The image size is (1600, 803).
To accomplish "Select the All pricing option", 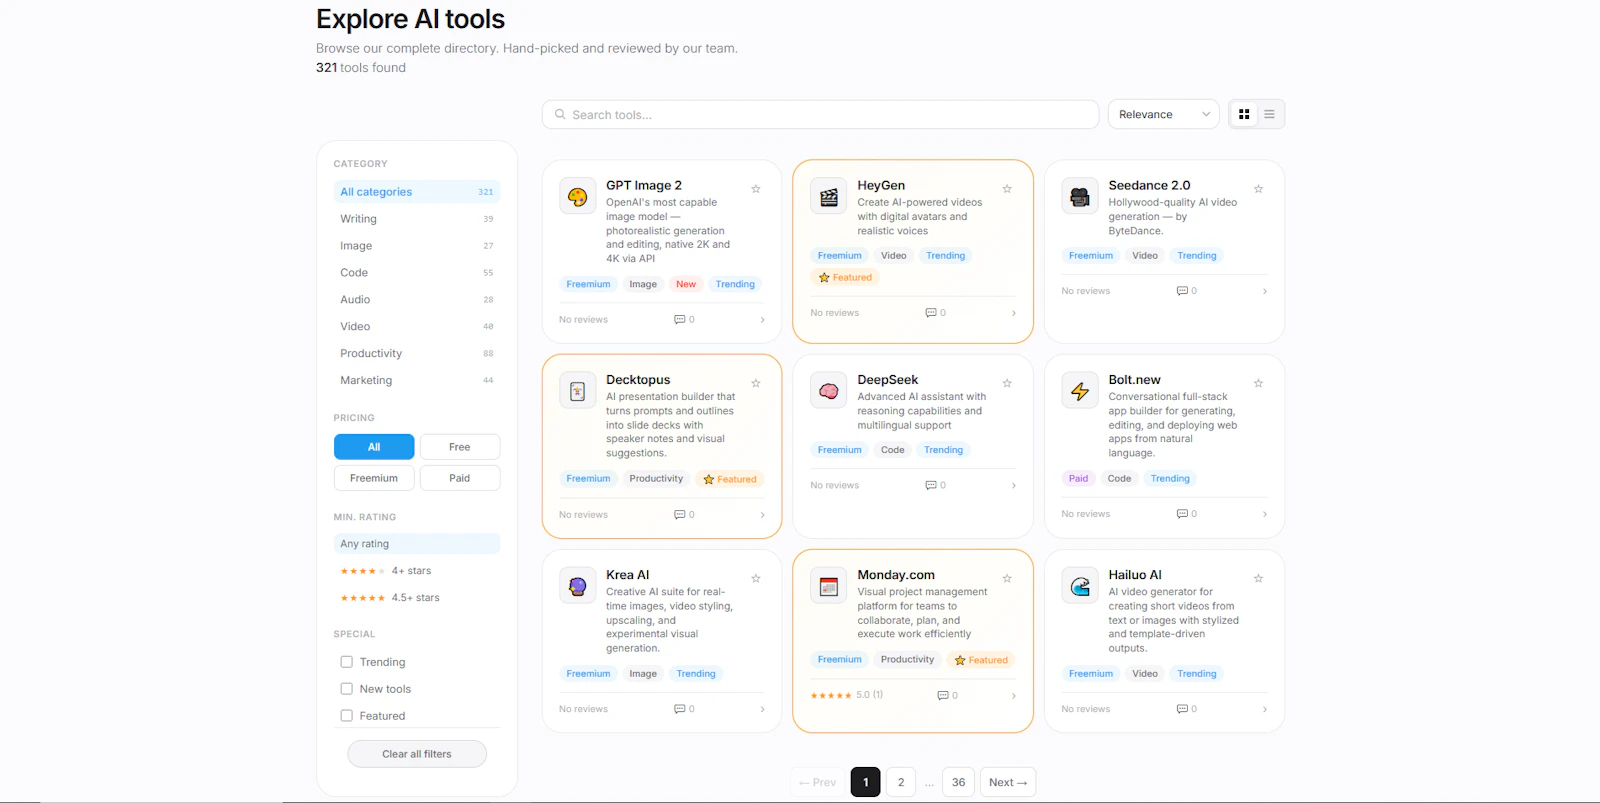I will pyautogui.click(x=374, y=447).
